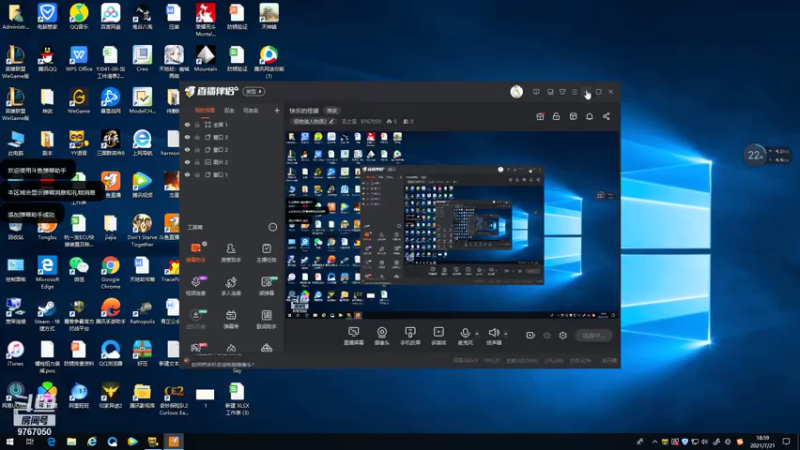
Task: Open the gift box icon above the preview
Action: point(540,116)
